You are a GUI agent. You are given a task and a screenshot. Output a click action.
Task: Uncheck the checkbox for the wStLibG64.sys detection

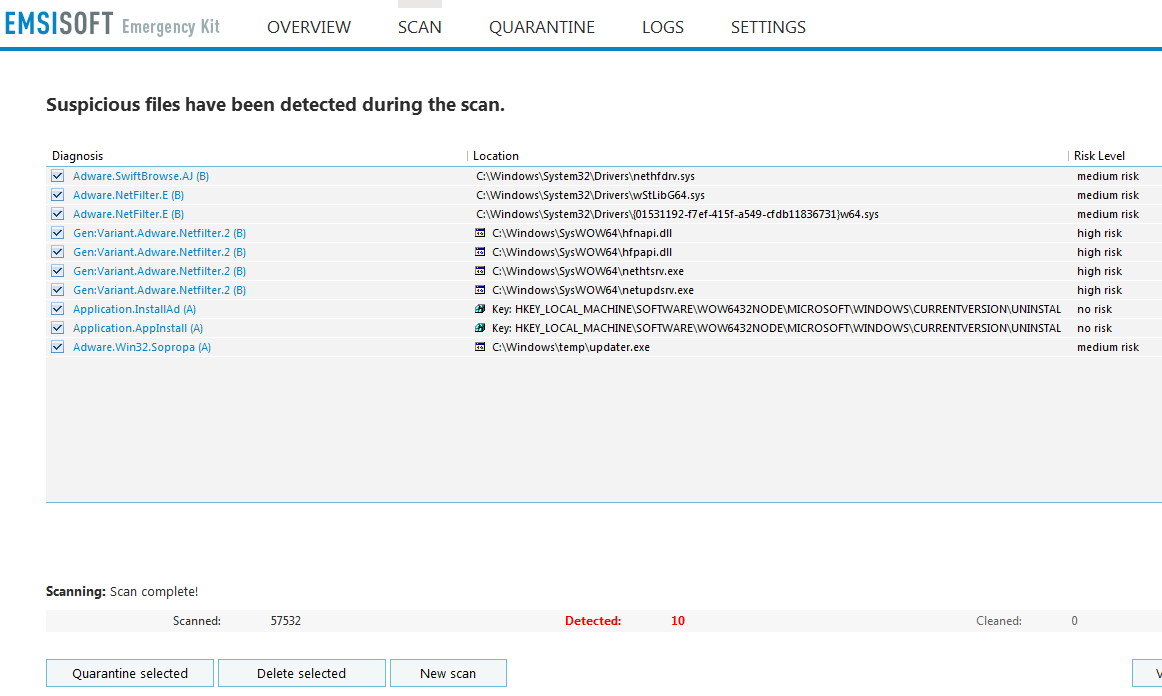point(57,195)
